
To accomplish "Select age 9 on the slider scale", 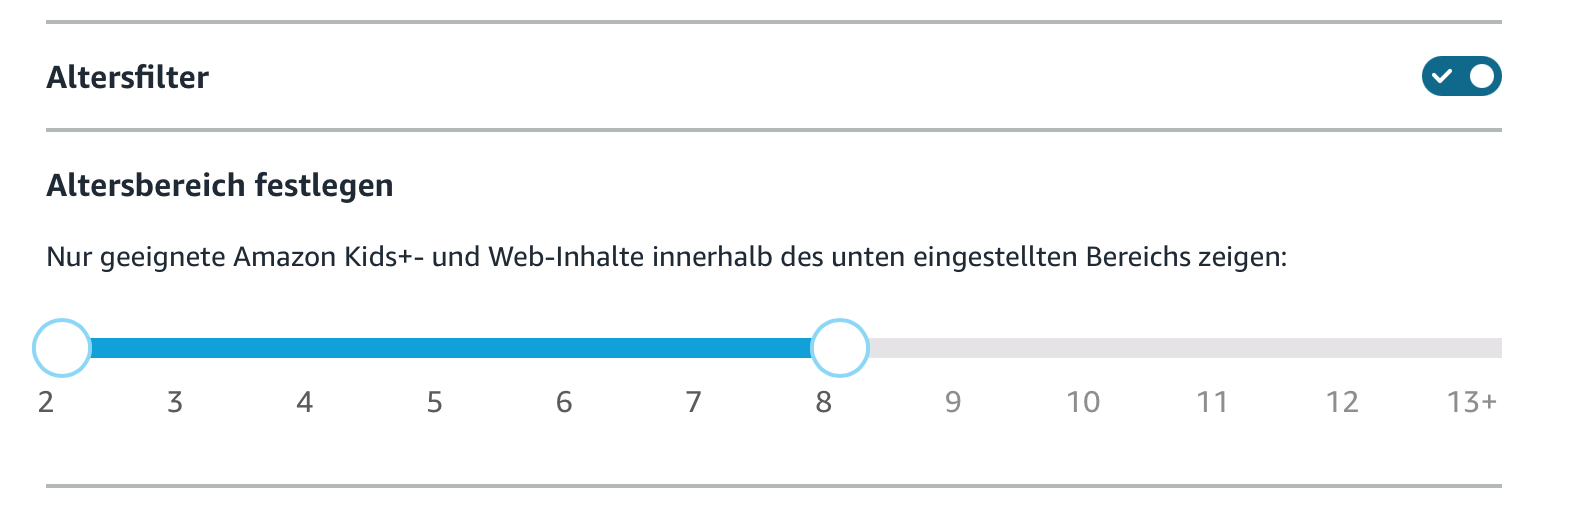I will click(x=953, y=402).
